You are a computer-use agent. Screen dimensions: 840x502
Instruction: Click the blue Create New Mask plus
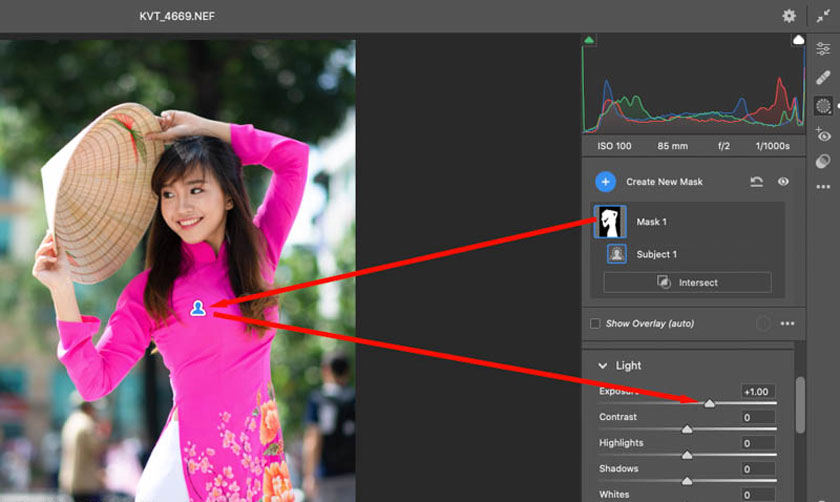click(605, 181)
